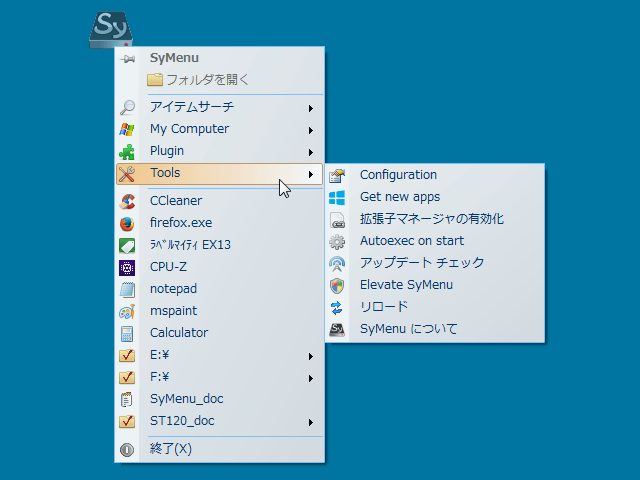The image size is (640, 480).
Task: Open the アイテムサーチ menu entry
Action: [220, 107]
